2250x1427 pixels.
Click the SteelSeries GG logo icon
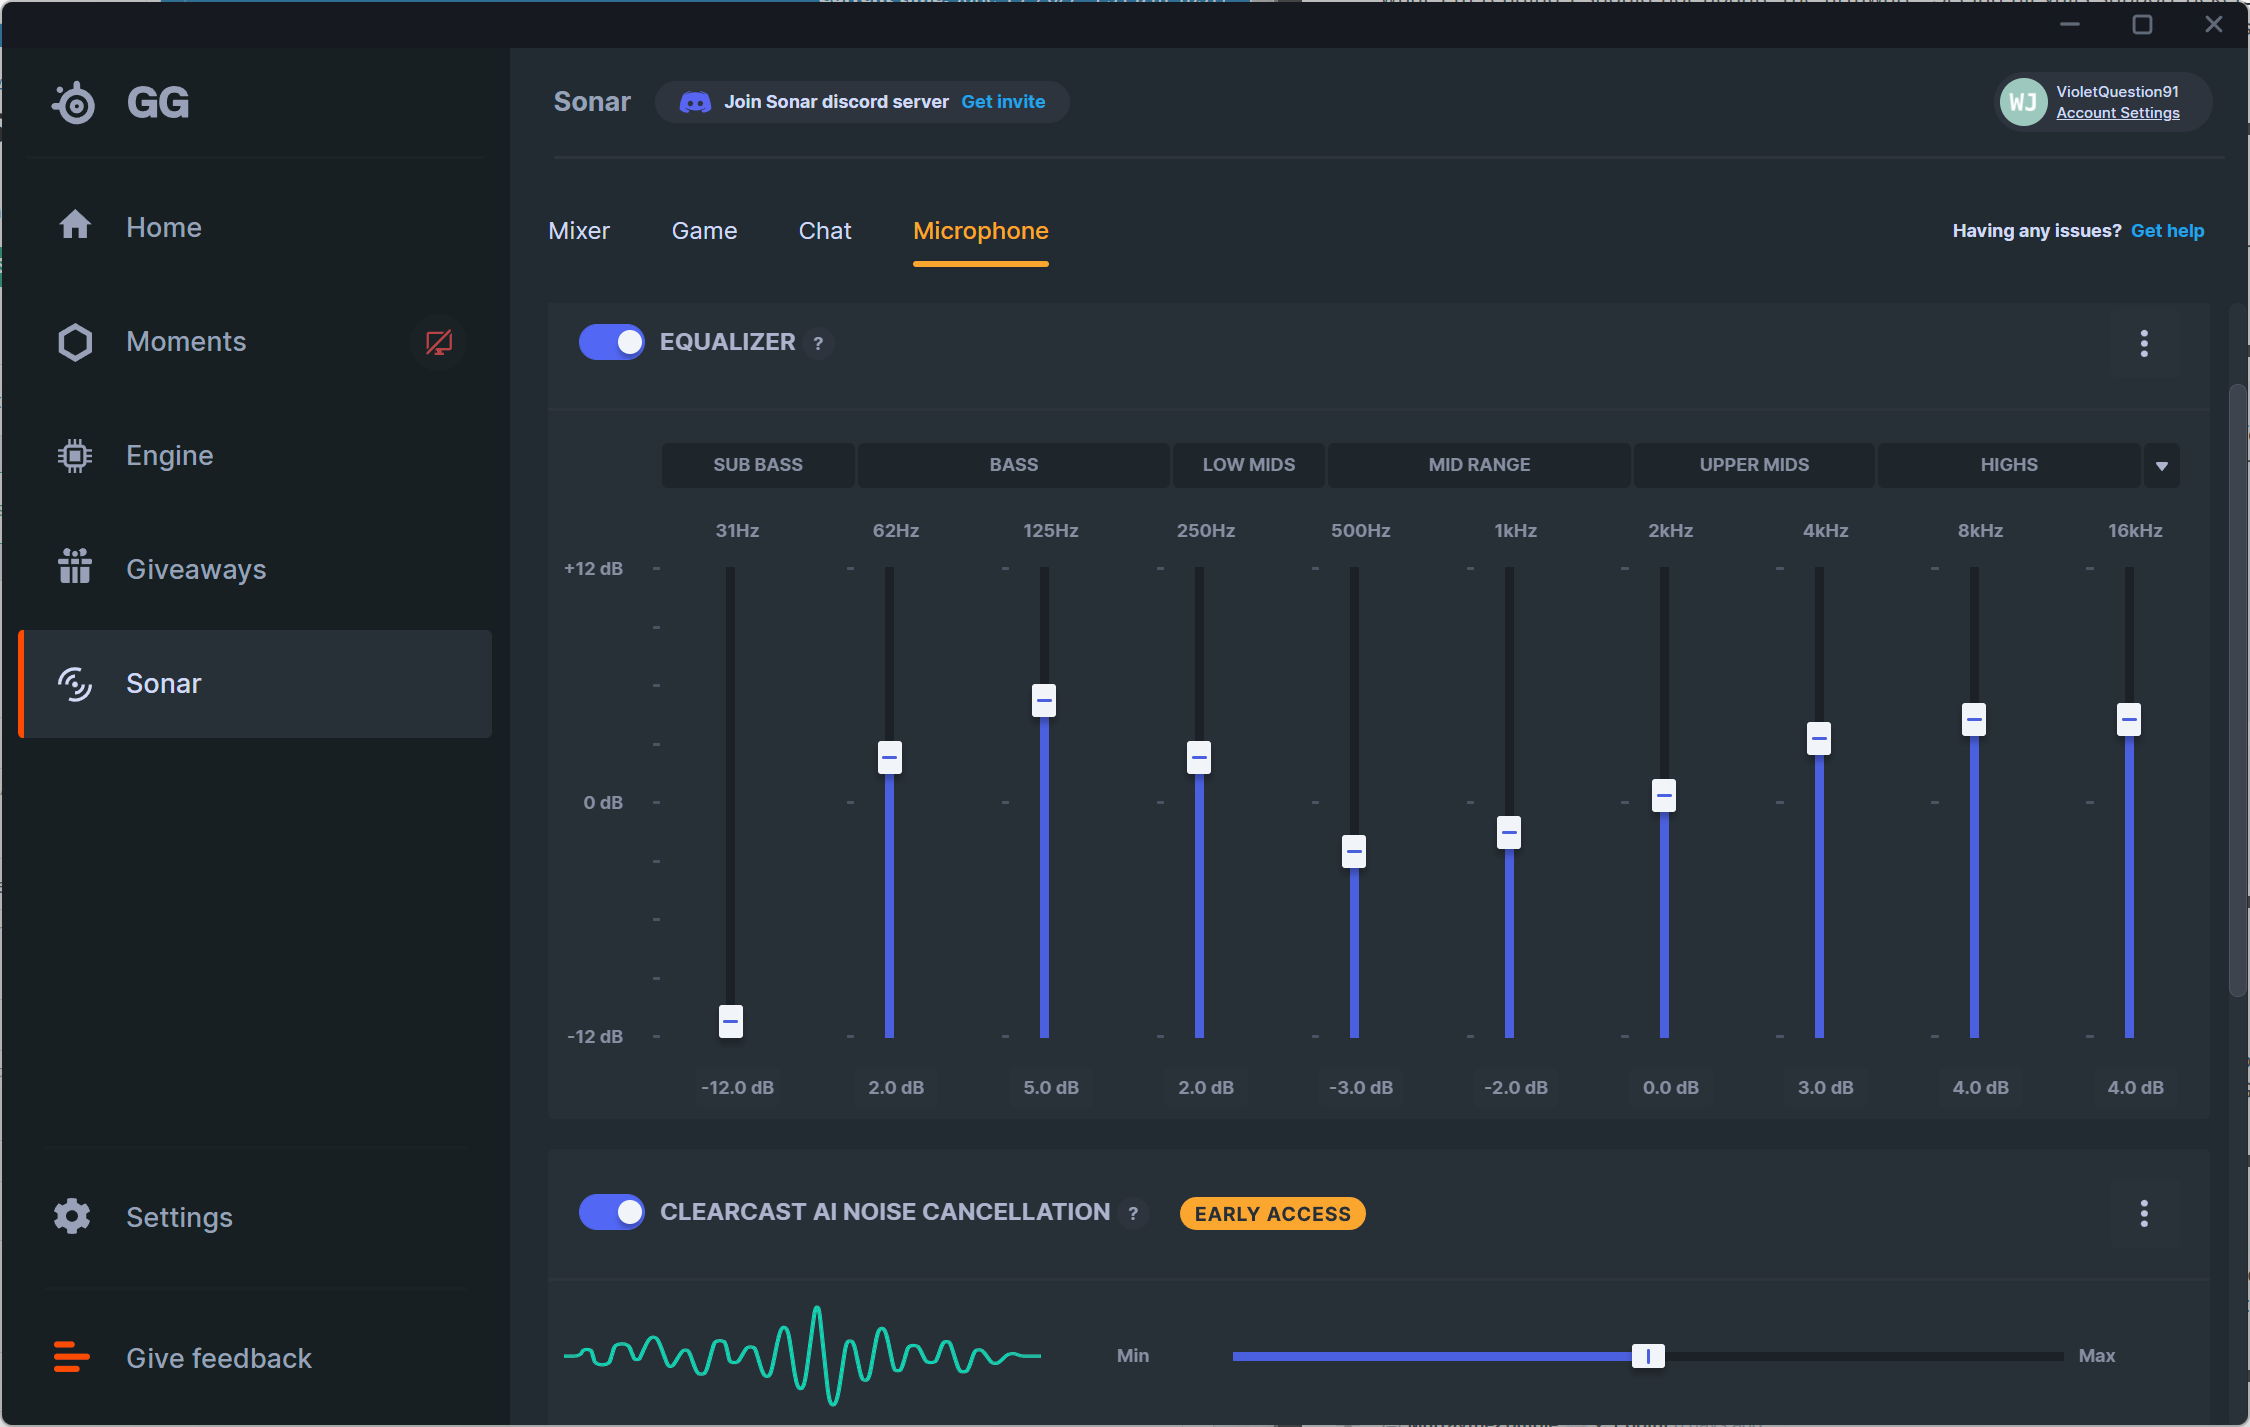tap(75, 103)
